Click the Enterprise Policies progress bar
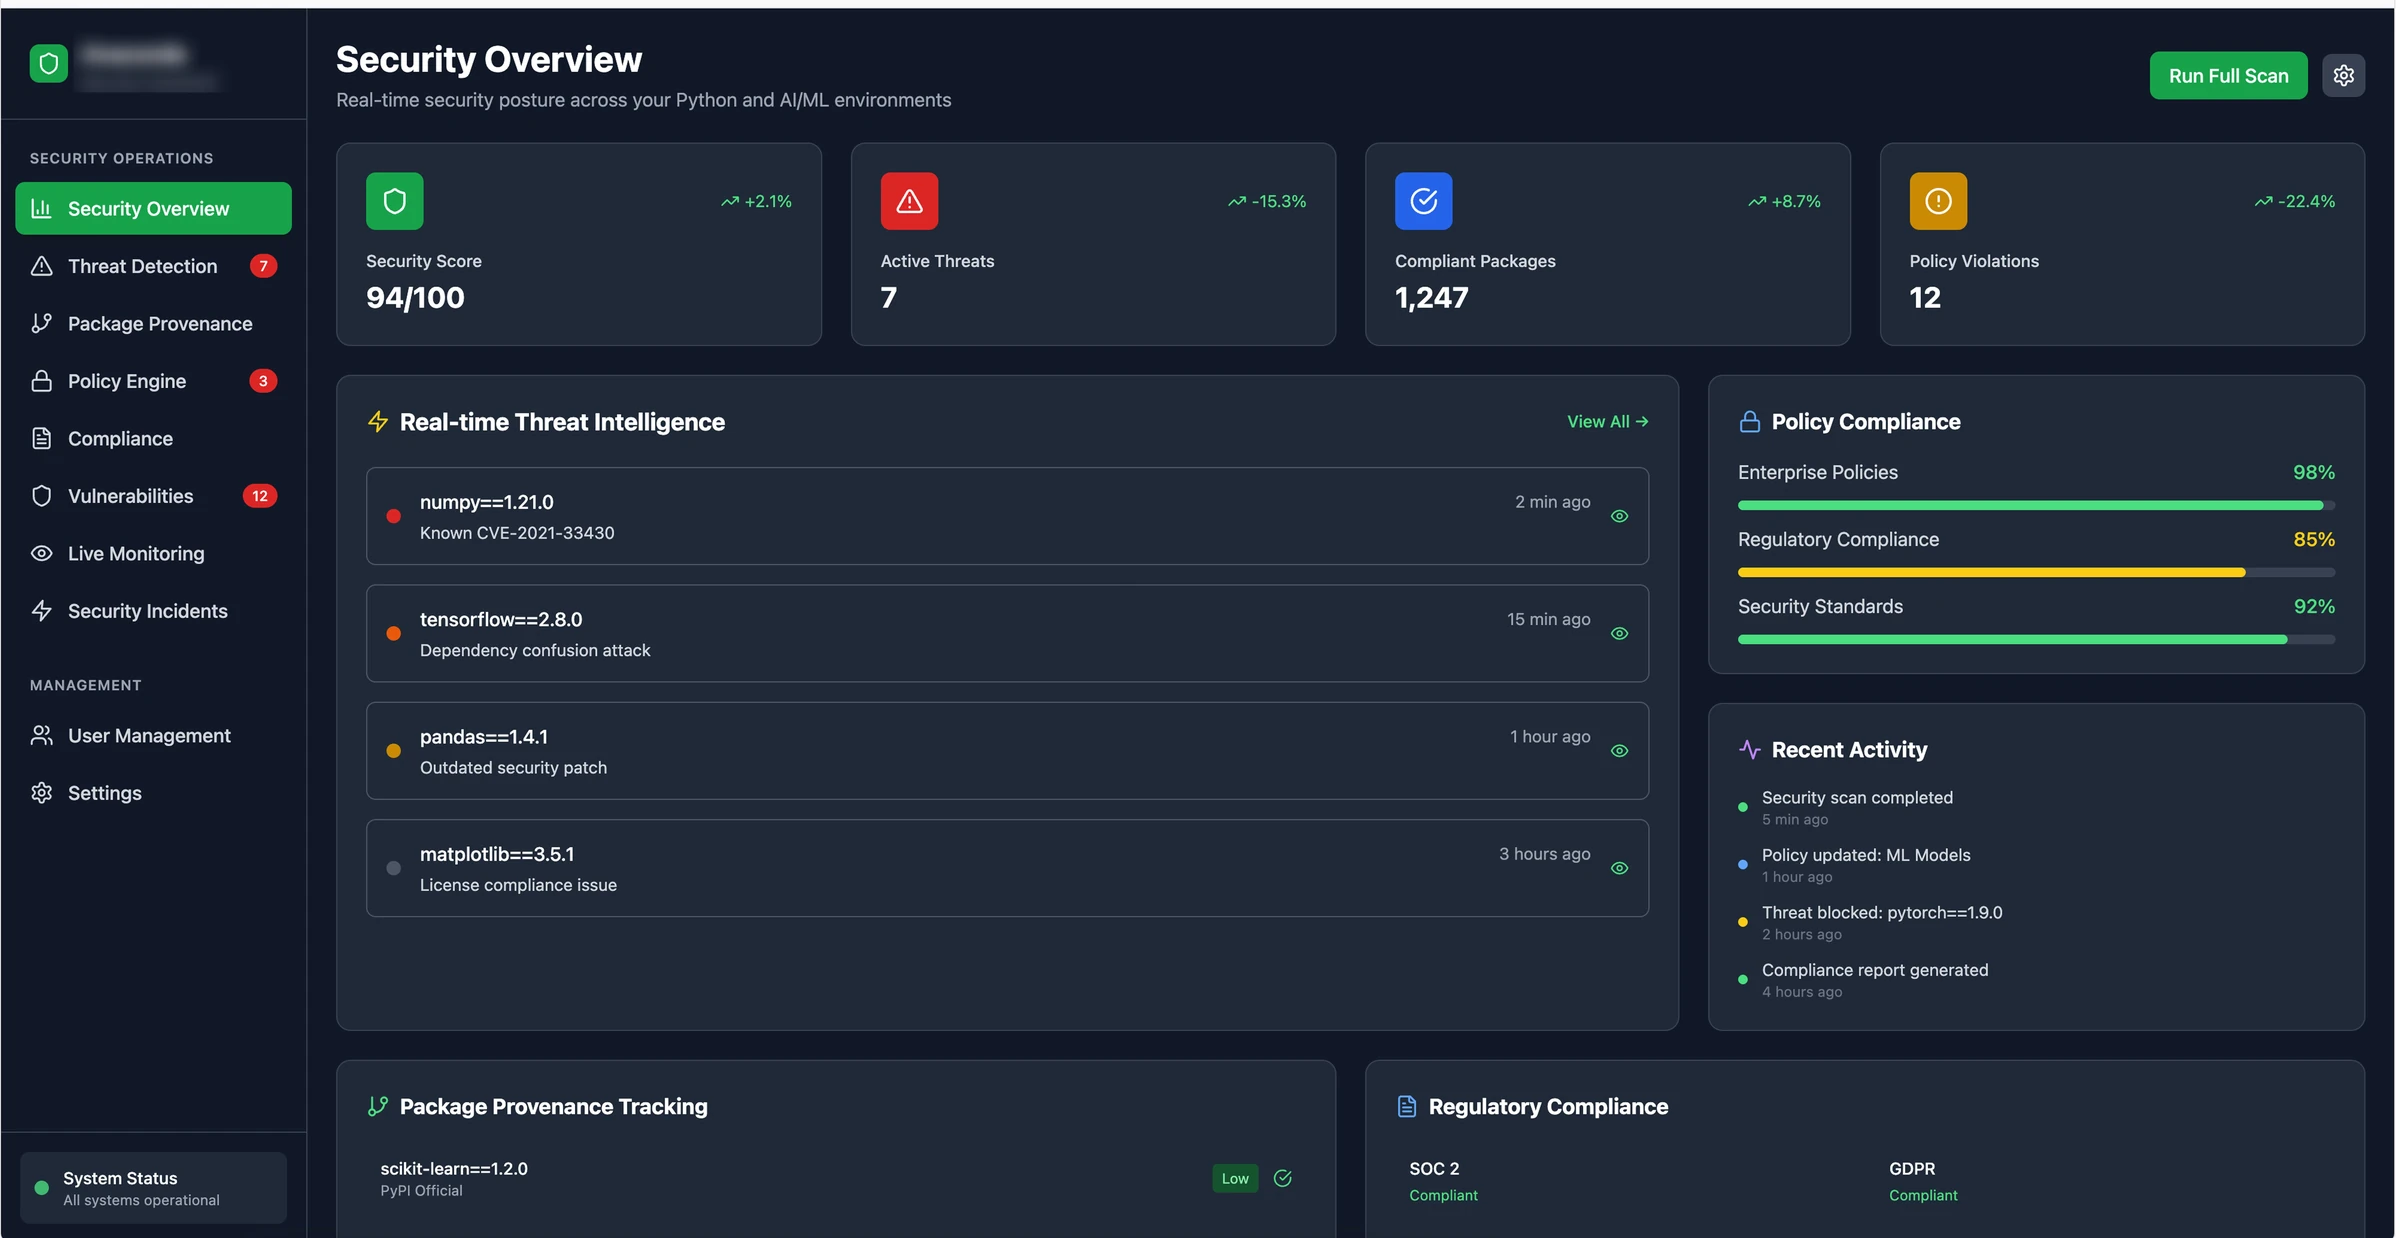The image size is (2400, 1238). (x=2036, y=505)
